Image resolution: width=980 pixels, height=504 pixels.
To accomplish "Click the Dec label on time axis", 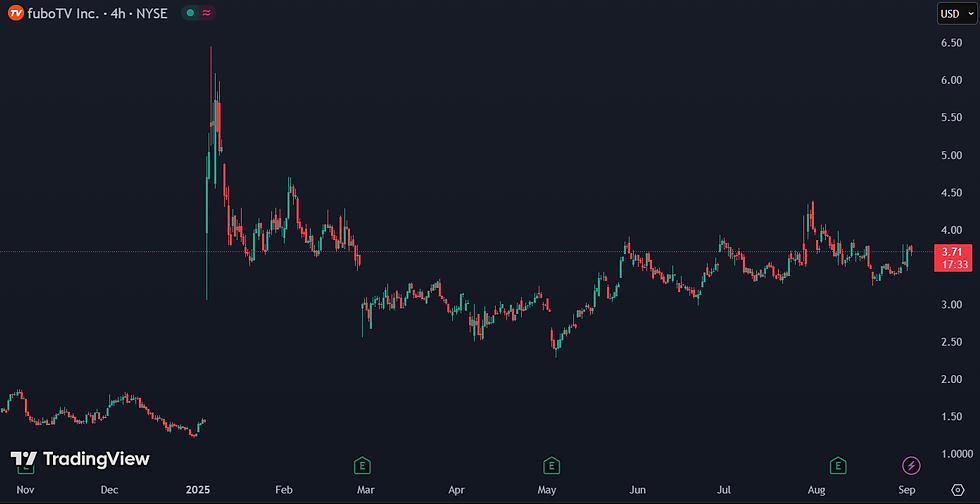I will 109,490.
